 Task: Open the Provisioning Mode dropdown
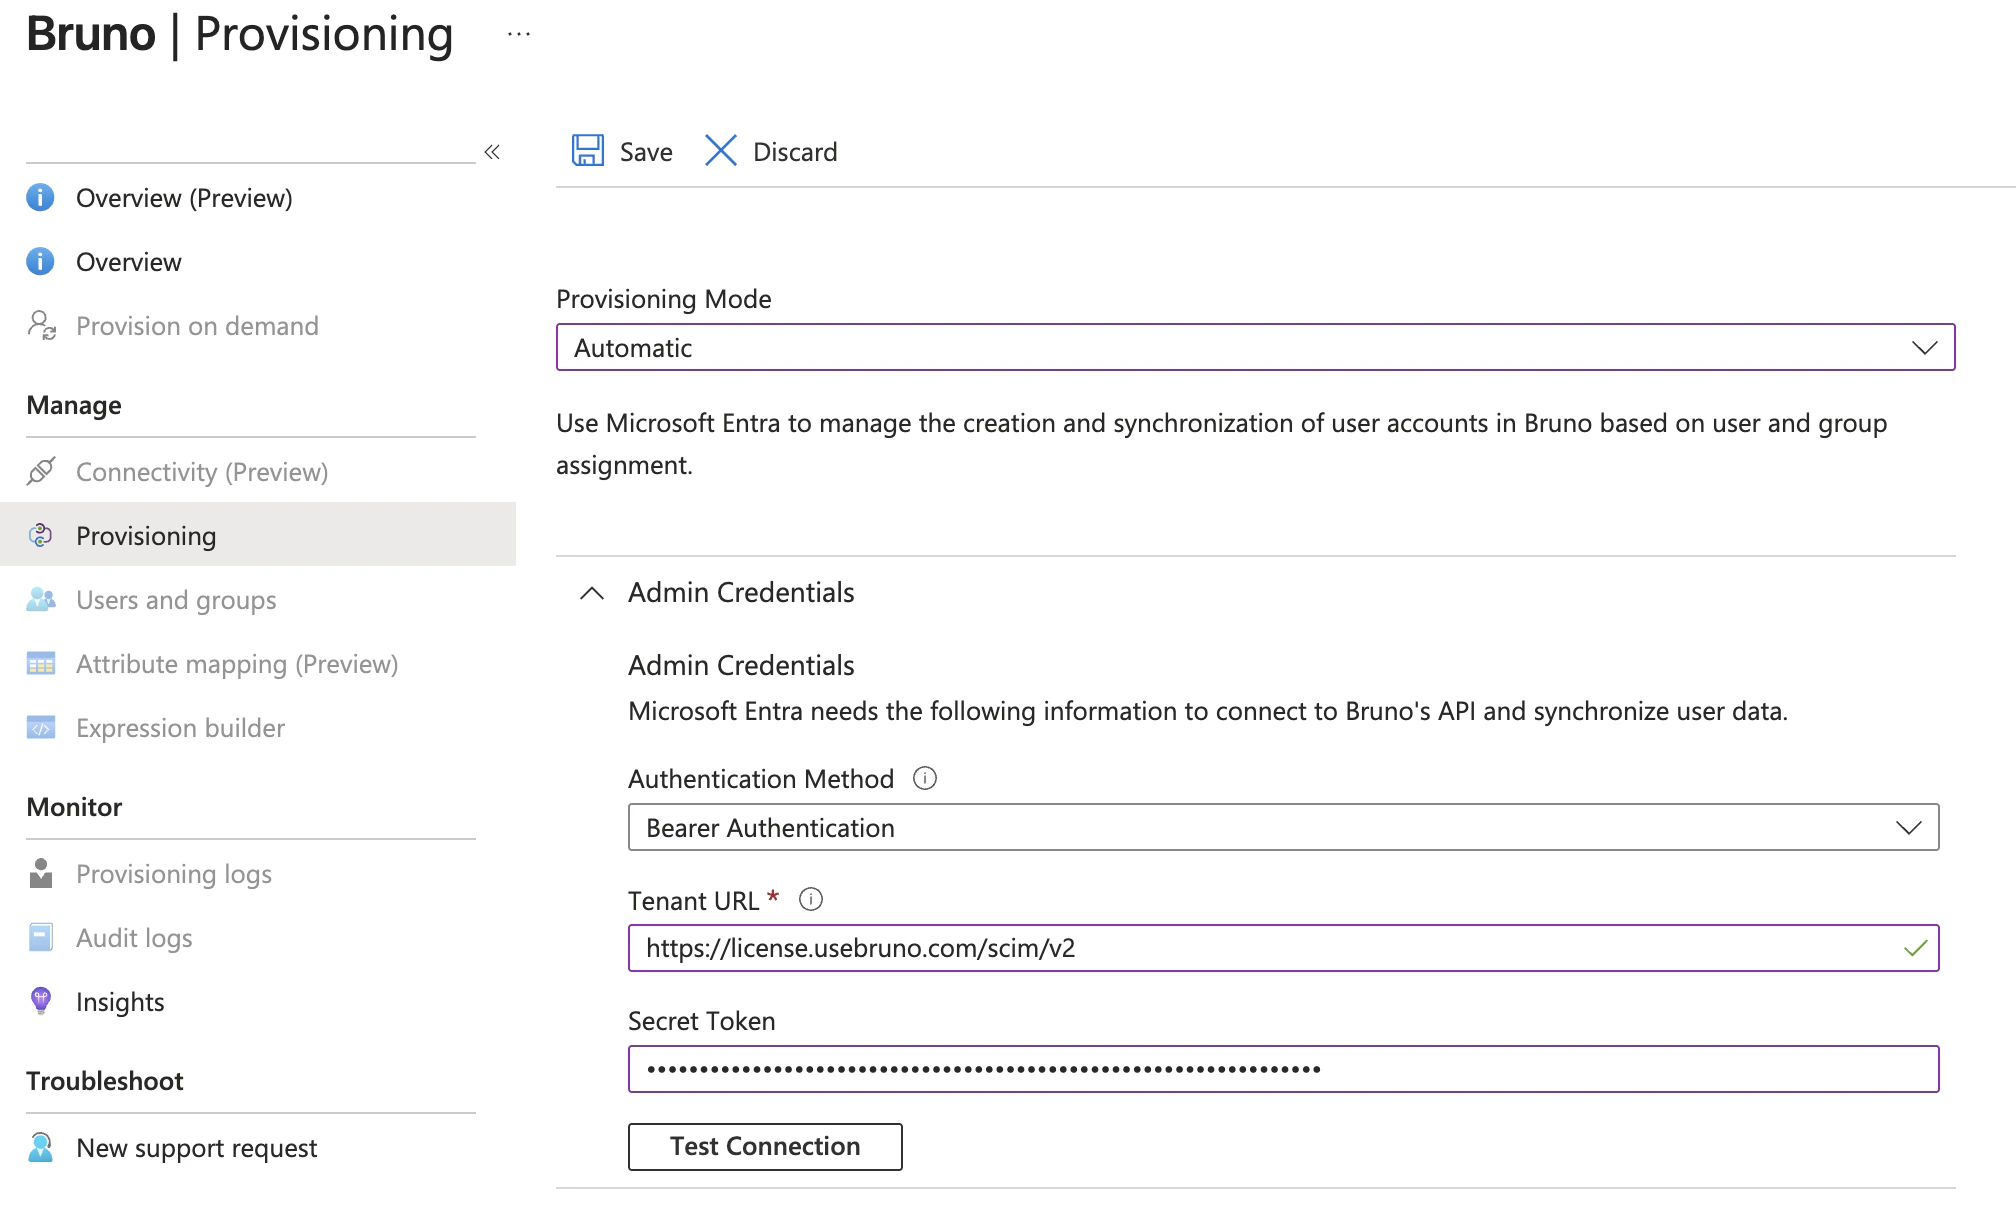[x=1925, y=347]
